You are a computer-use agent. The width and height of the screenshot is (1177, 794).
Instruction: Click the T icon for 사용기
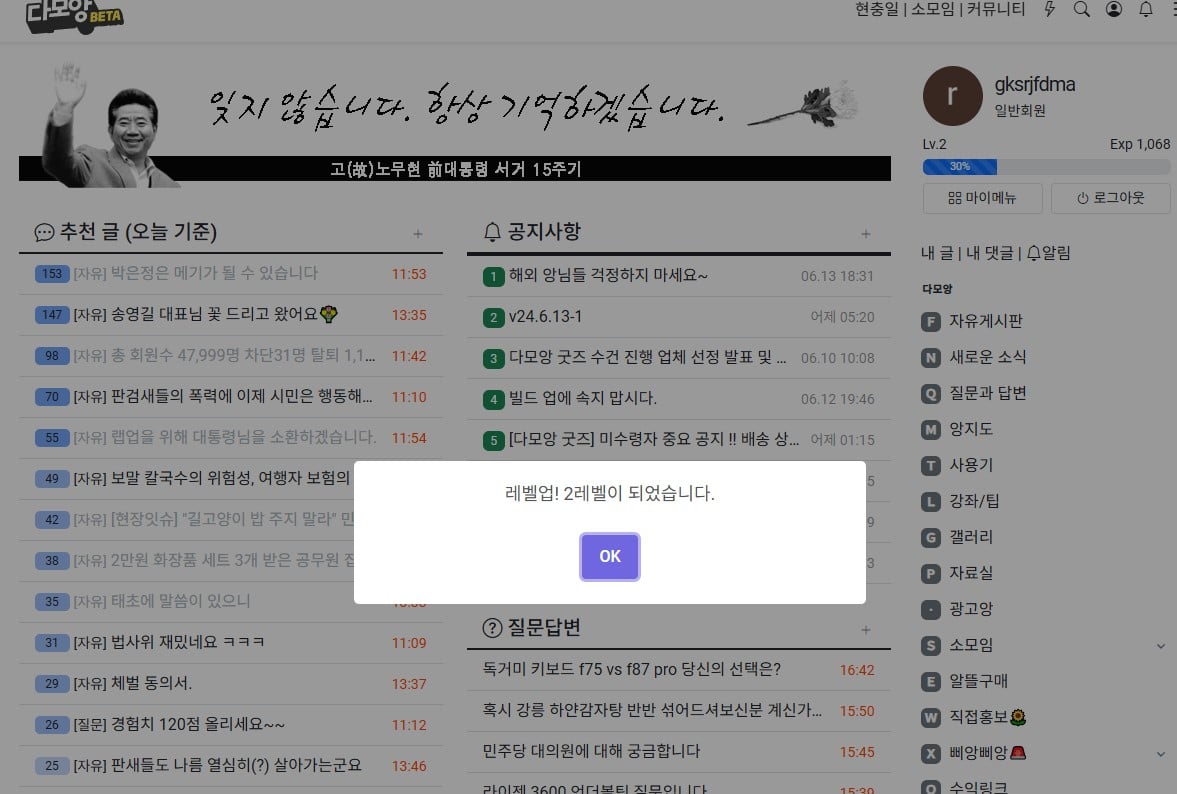(x=931, y=466)
